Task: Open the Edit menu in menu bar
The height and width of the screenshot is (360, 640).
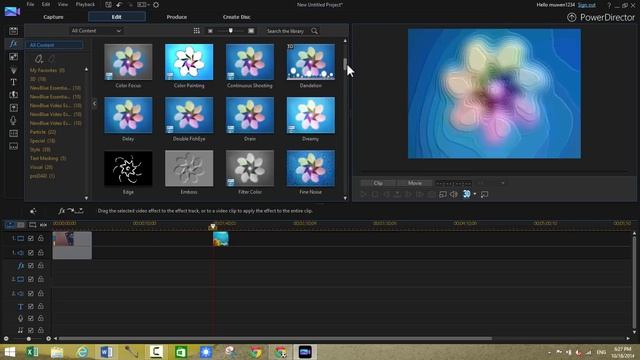Action: [x=46, y=4]
